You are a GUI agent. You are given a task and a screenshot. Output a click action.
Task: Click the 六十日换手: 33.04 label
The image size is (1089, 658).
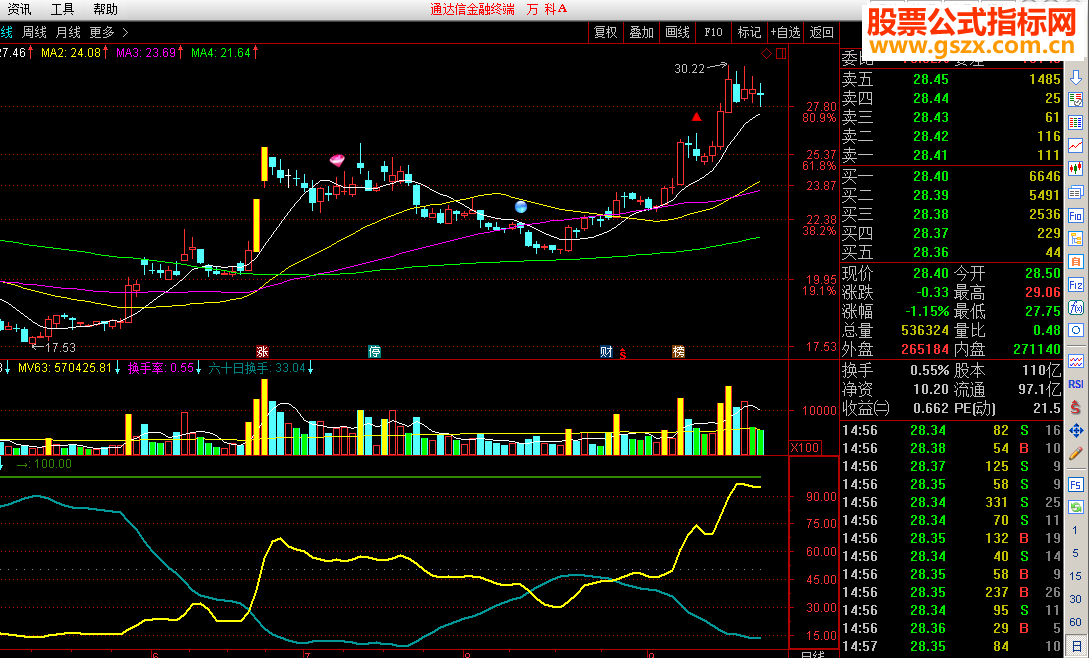point(257,368)
